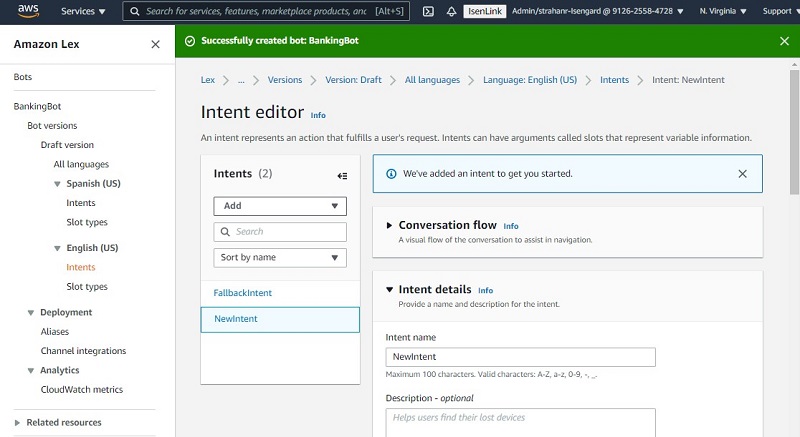Viewport: 800px width, 437px height.
Task: Open Bots in sidebar
Action: tap(22, 77)
